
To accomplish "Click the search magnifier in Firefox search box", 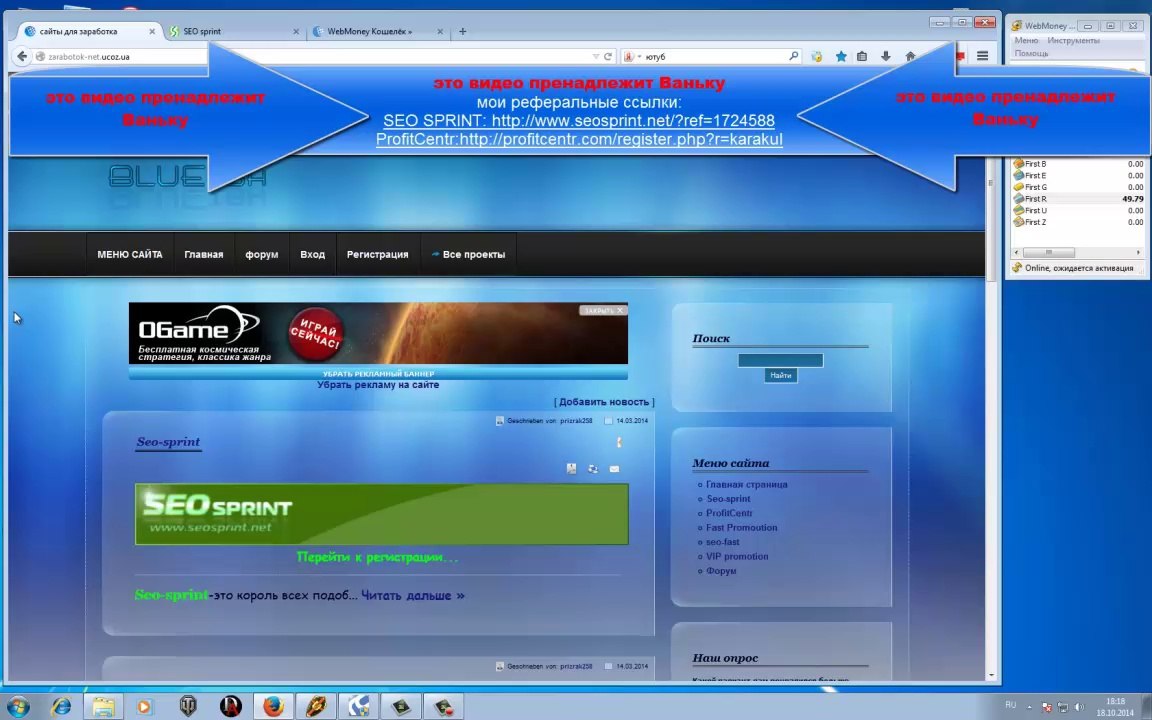I will tap(793, 56).
